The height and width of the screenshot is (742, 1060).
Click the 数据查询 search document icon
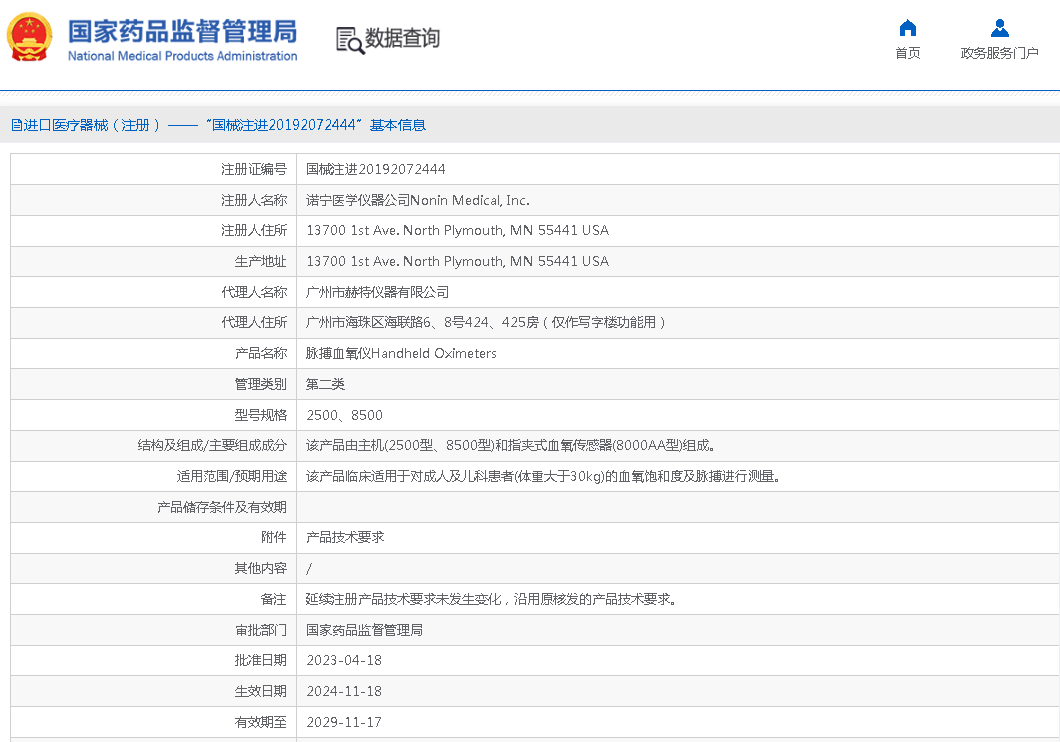(x=350, y=41)
